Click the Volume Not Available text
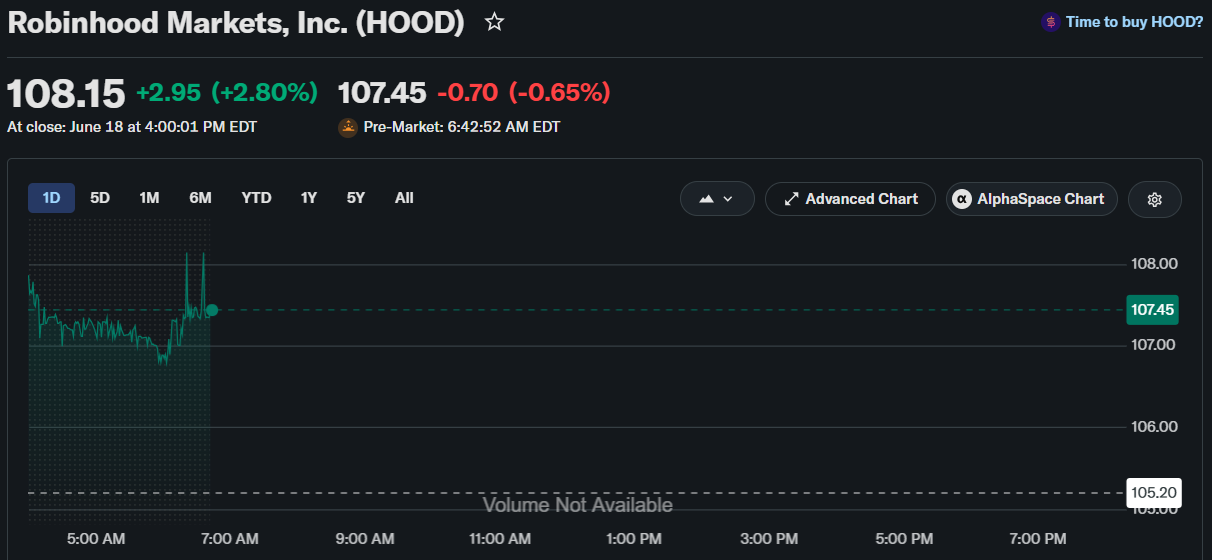The width and height of the screenshot is (1212, 560). tap(578, 505)
